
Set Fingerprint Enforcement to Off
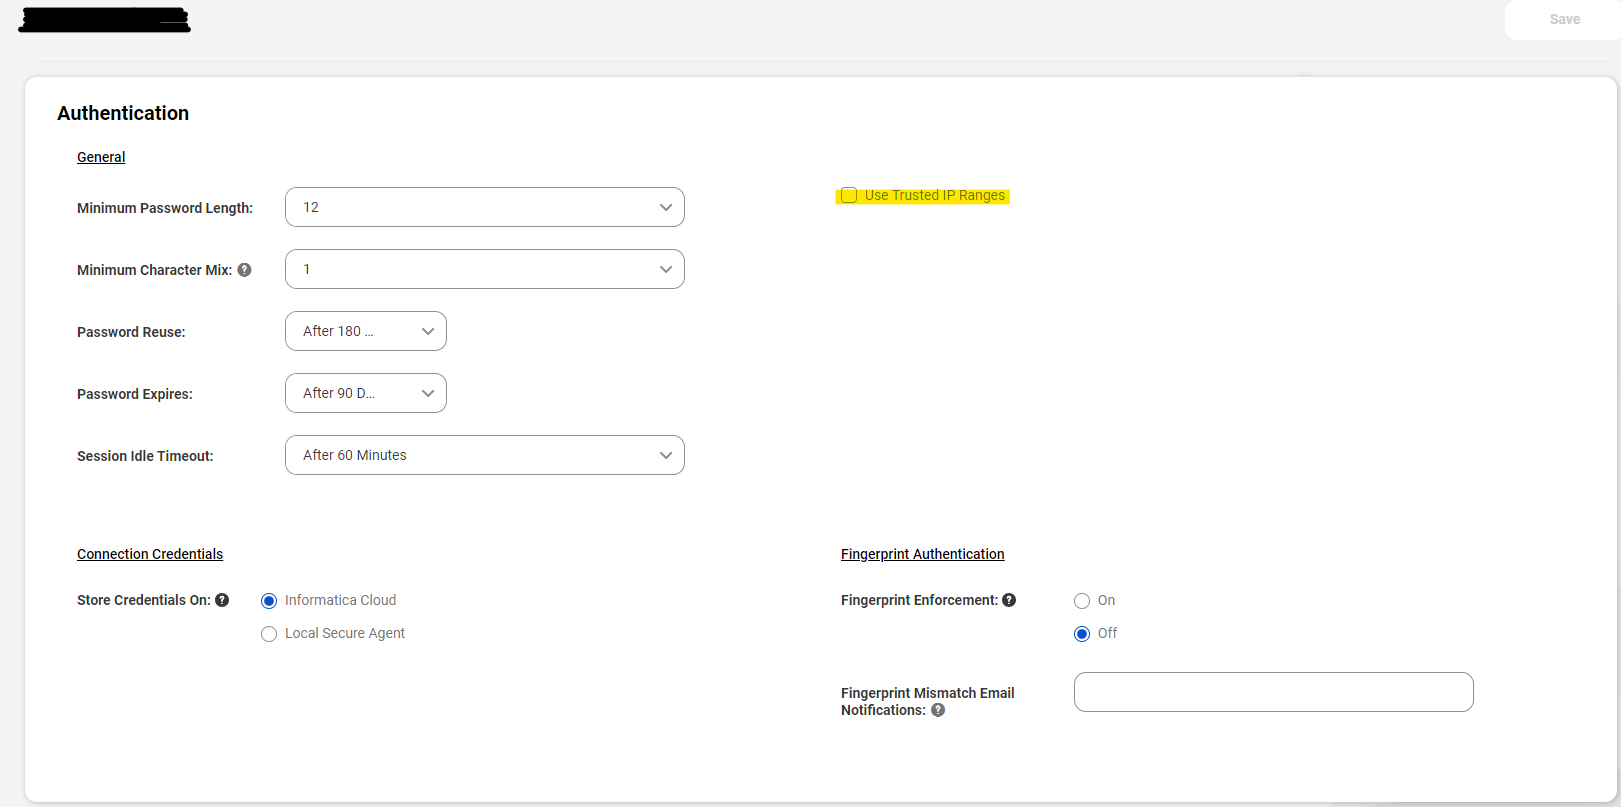1082,634
